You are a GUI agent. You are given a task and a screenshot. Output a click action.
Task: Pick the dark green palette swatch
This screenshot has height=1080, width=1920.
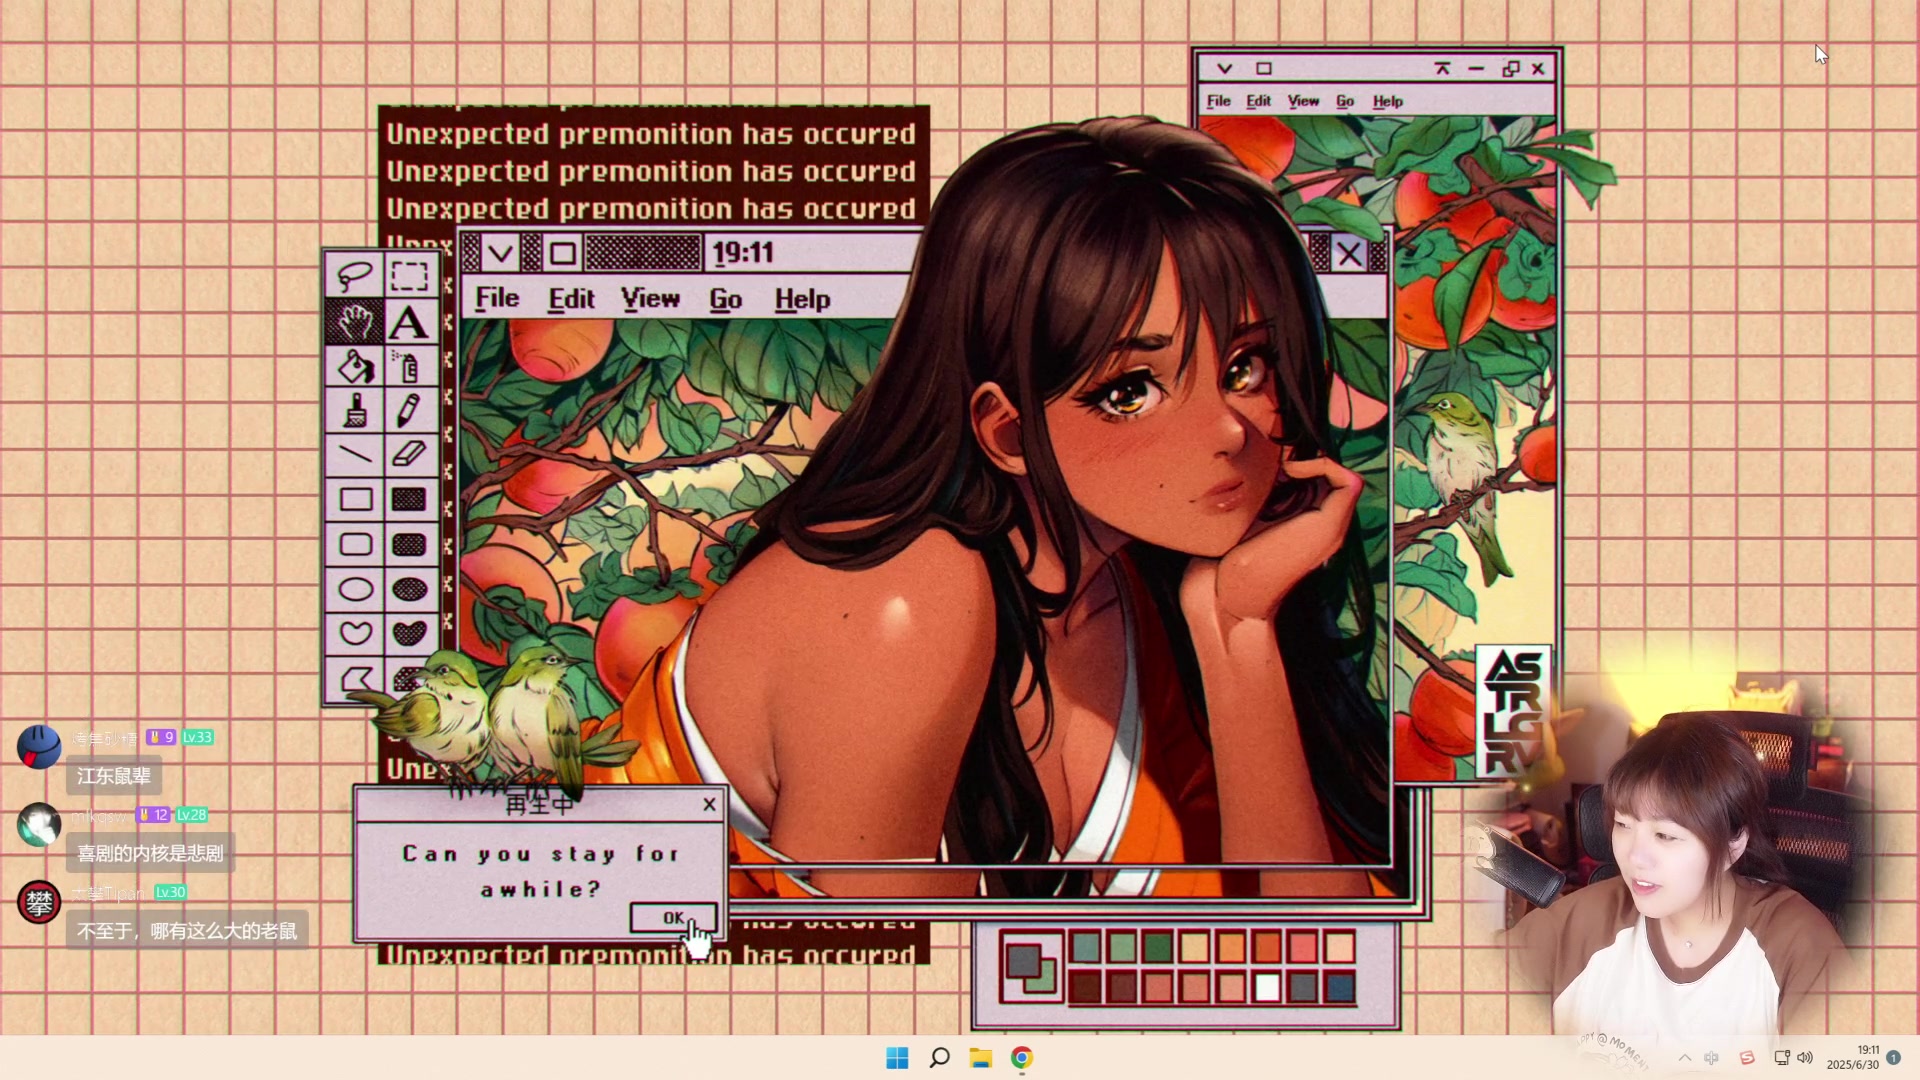[1158, 946]
